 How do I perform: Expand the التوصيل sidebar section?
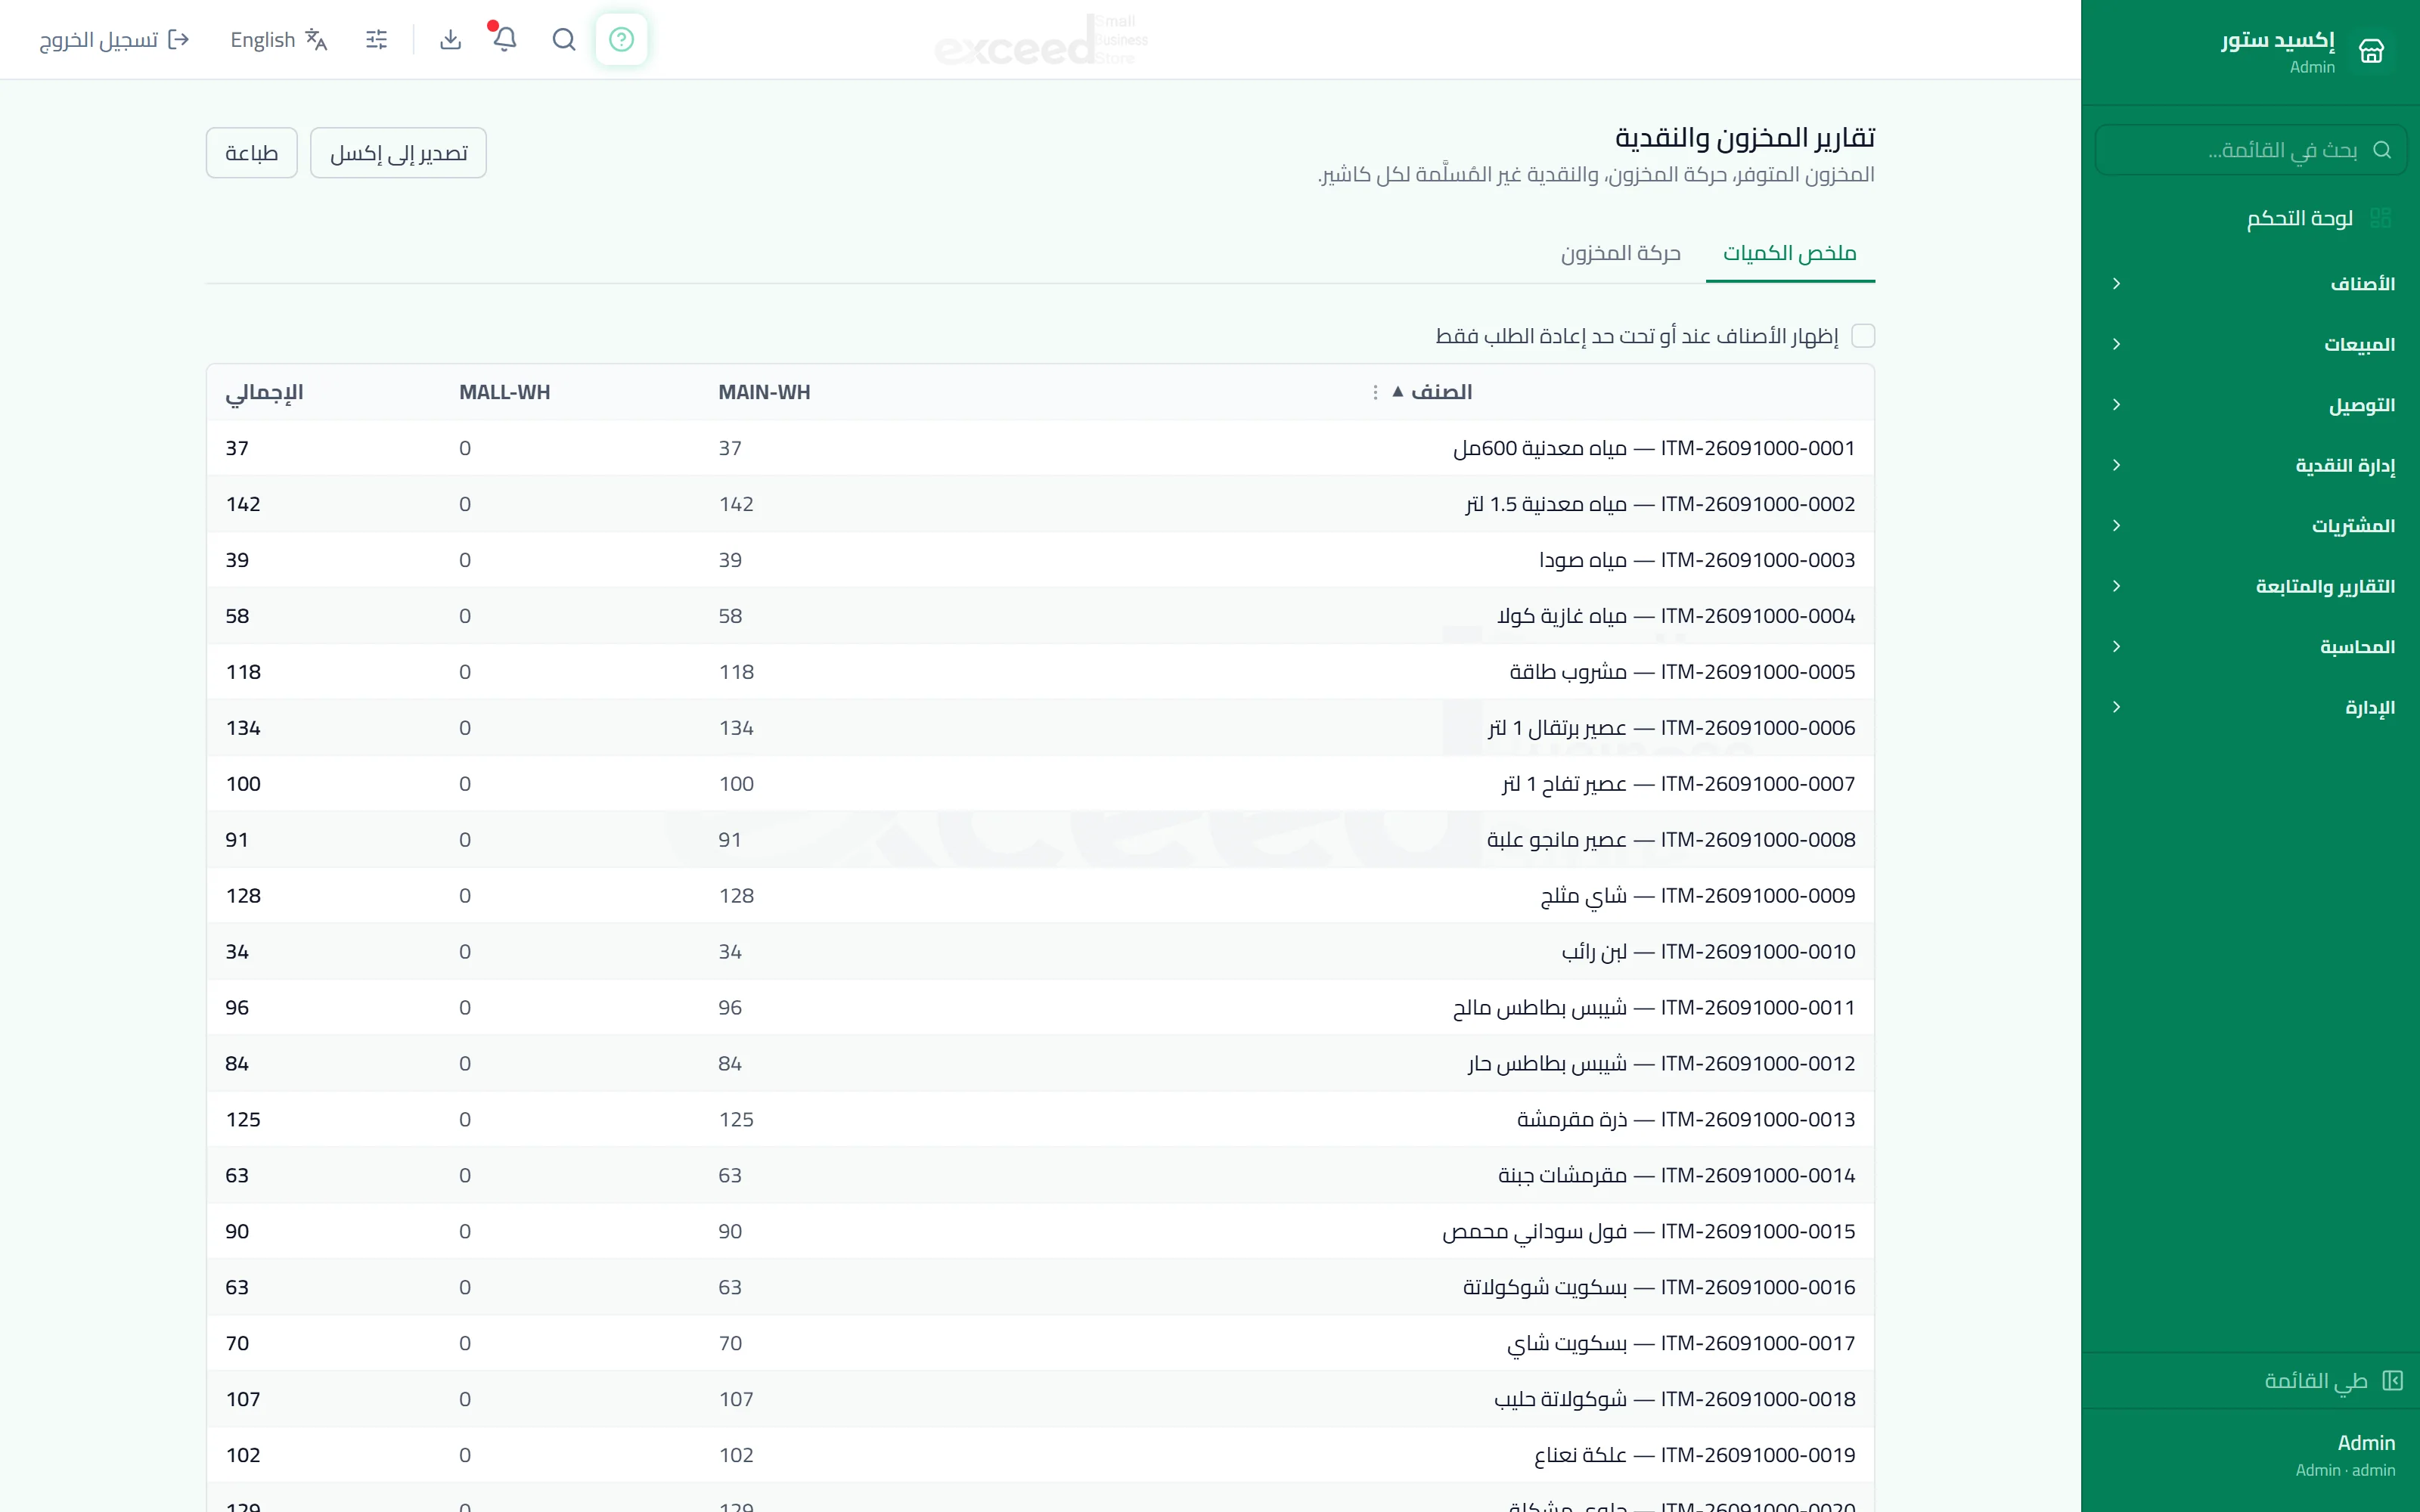(x=2250, y=405)
